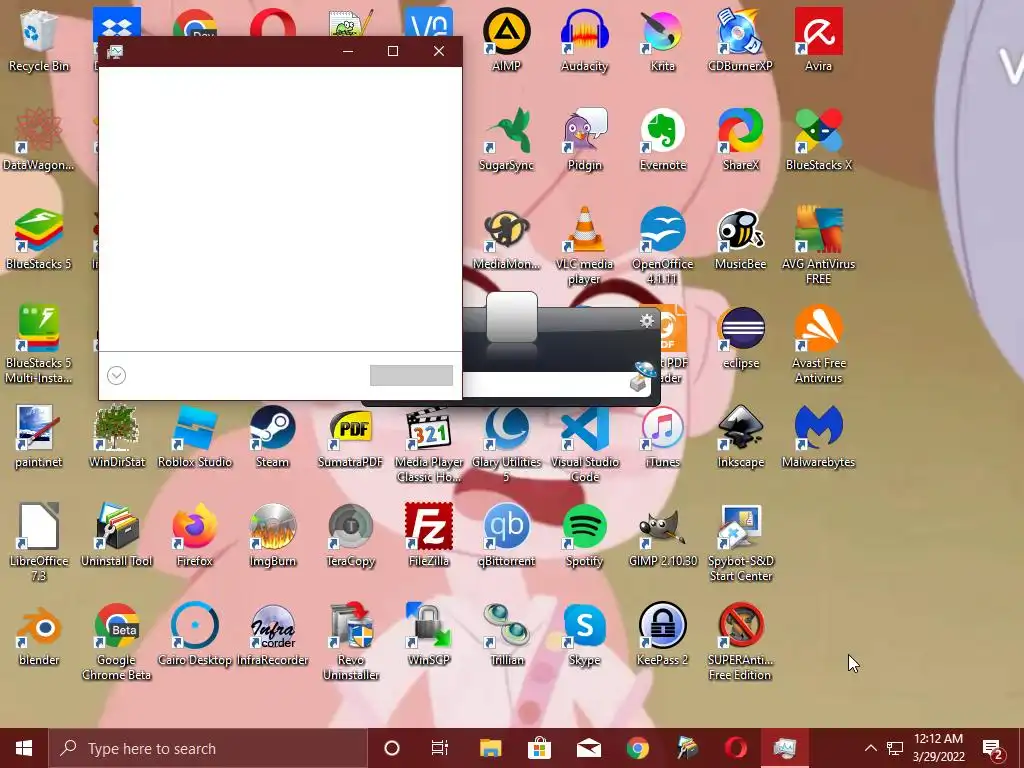Image resolution: width=1024 pixels, height=768 pixels.
Task: Maximize the blank application window
Action: click(x=392, y=51)
